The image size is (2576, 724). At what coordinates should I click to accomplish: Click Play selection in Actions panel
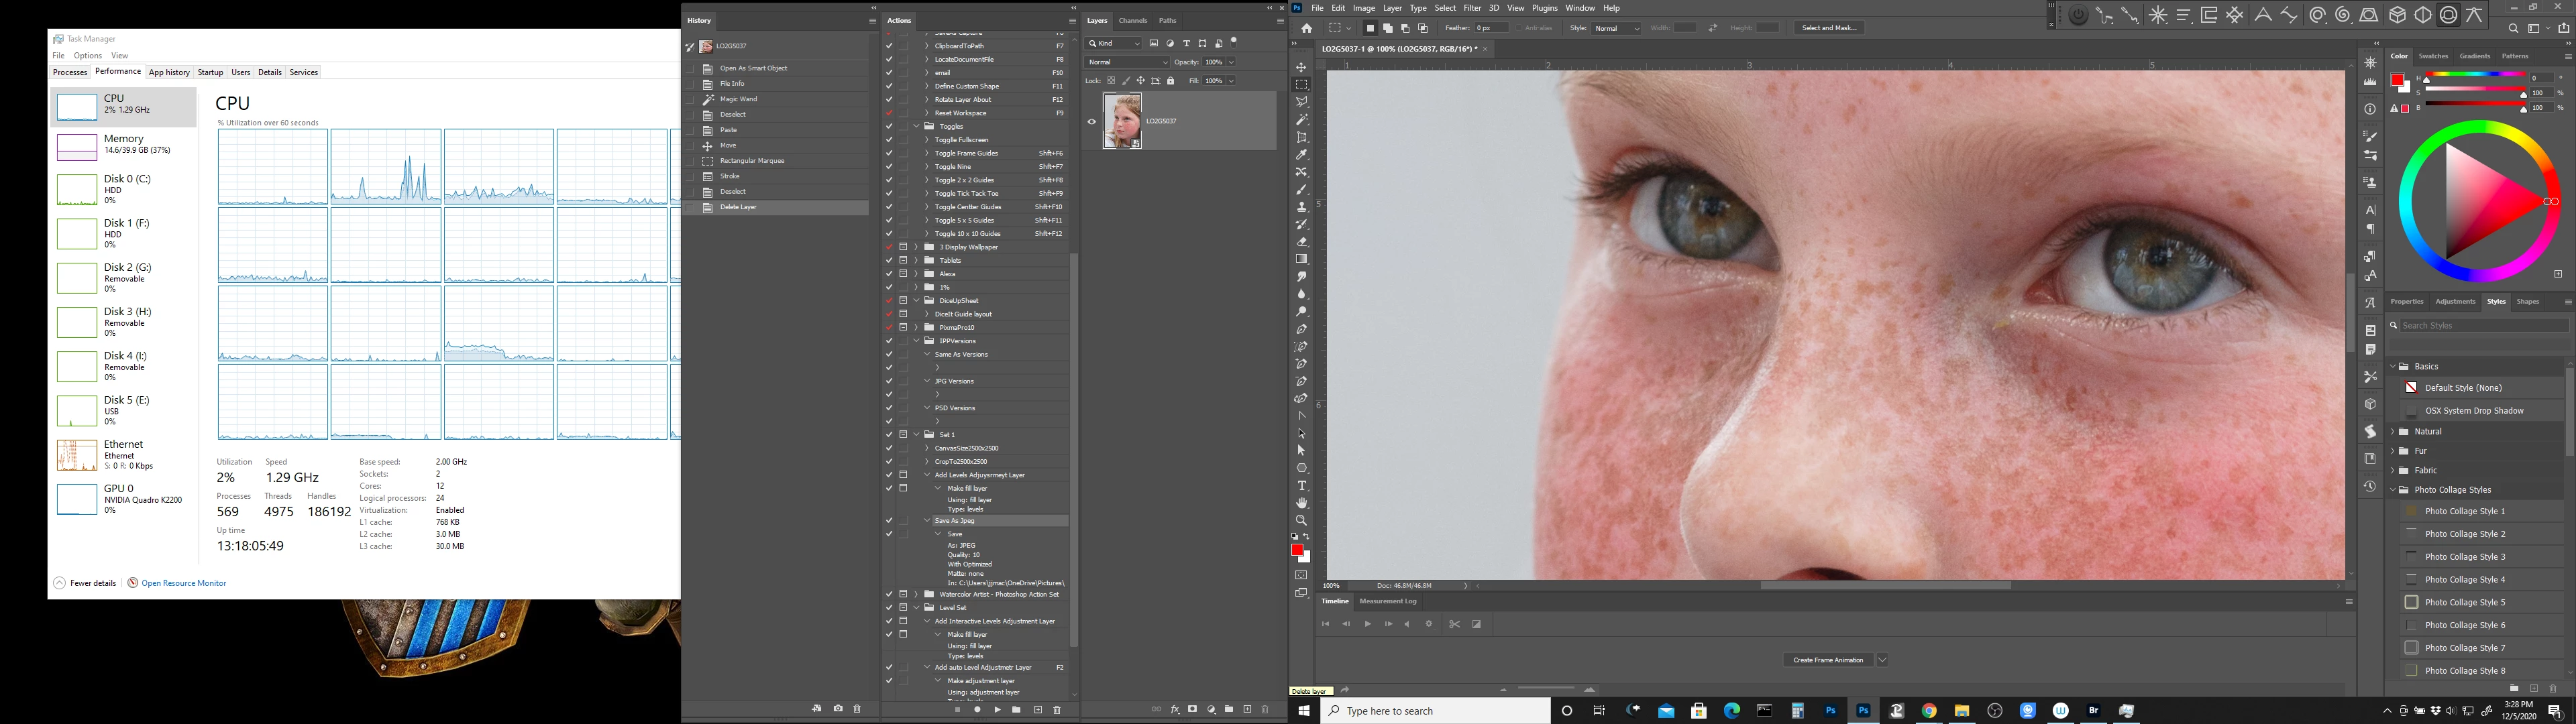pos(997,709)
